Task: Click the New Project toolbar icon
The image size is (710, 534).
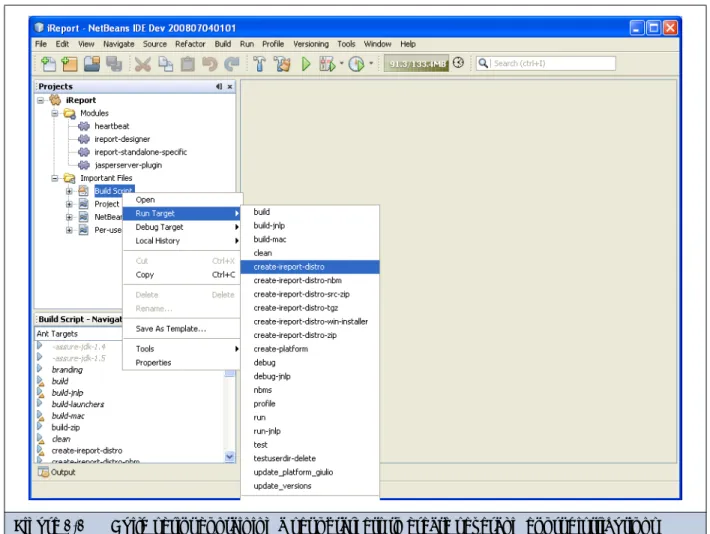Action: 69,64
